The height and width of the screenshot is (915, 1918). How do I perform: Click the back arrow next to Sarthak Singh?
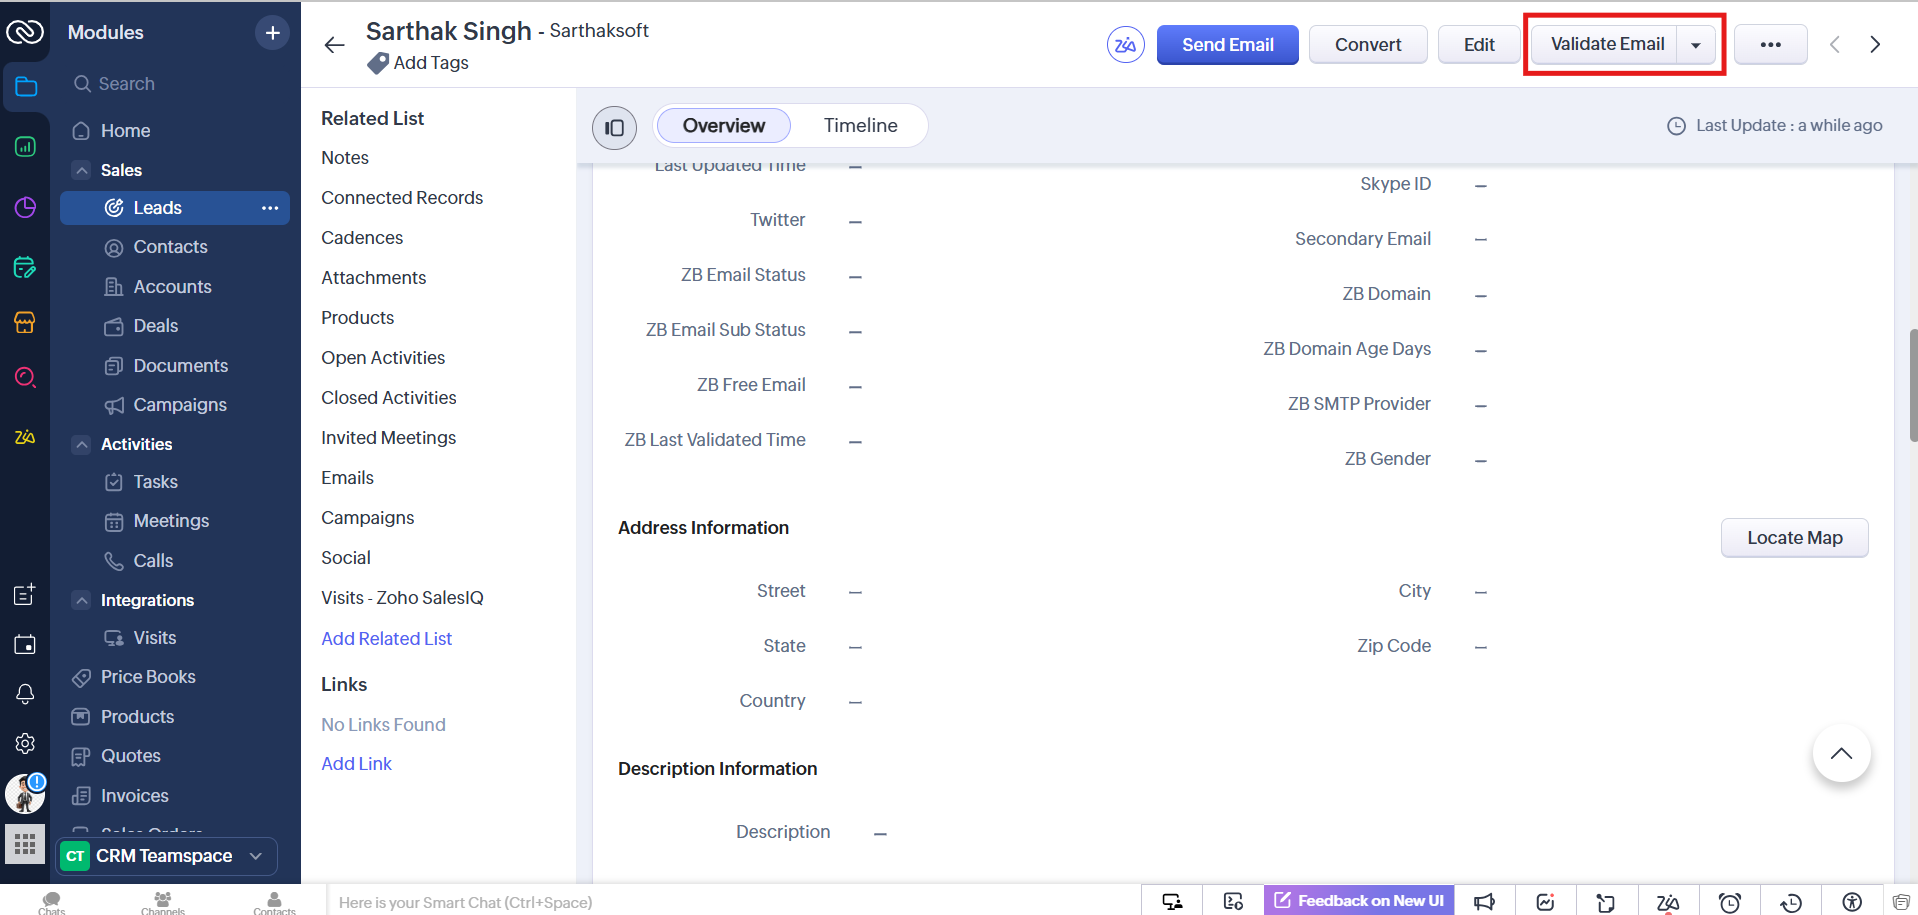(x=334, y=45)
